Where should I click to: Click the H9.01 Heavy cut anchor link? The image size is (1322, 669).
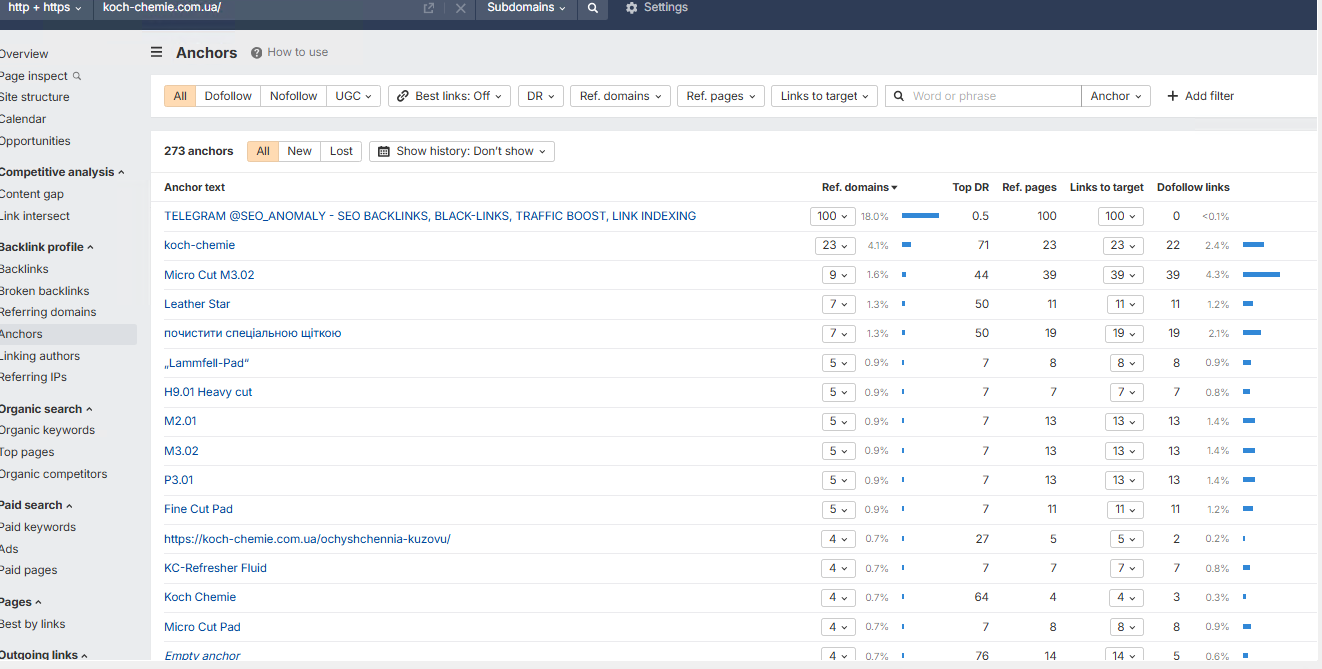[x=208, y=392]
